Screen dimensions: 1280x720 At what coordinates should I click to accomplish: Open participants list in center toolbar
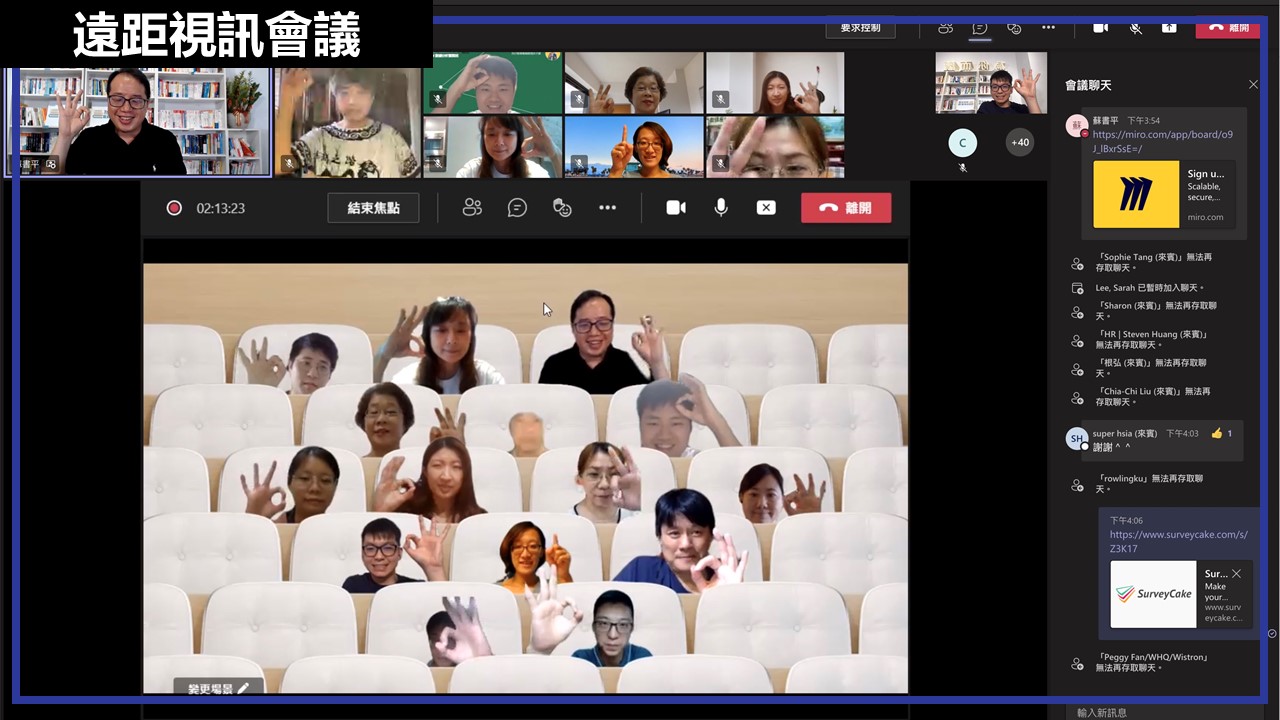click(472, 208)
